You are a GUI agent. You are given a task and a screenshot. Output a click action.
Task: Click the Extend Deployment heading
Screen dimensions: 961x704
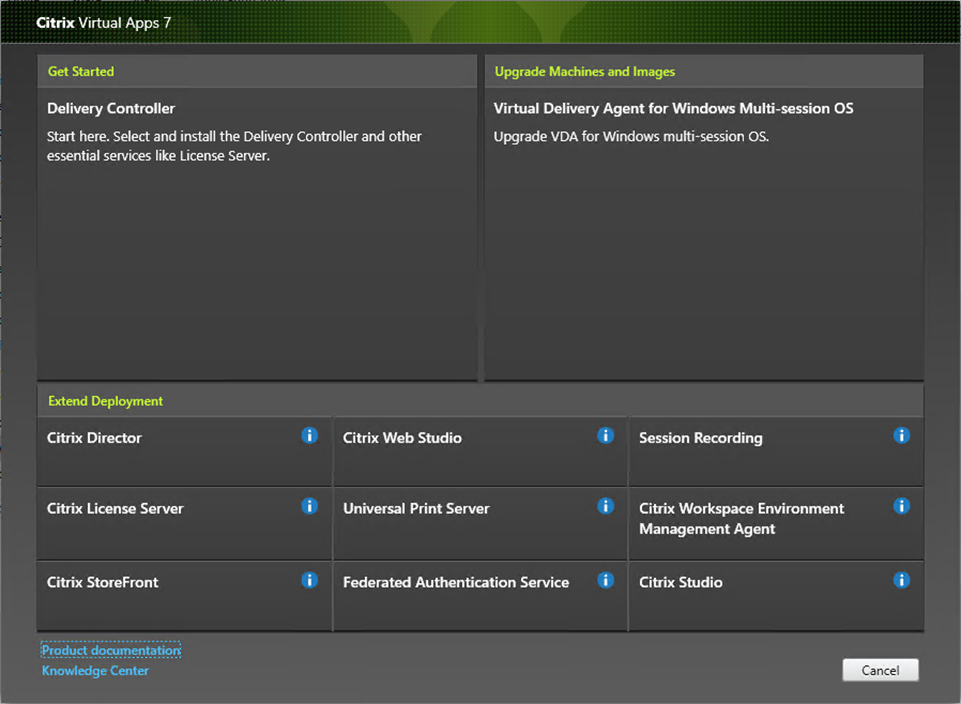(x=105, y=401)
